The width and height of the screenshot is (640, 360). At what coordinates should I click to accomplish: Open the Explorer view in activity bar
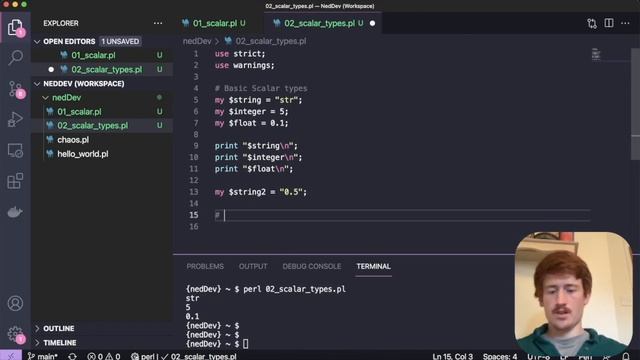pyautogui.click(x=15, y=27)
